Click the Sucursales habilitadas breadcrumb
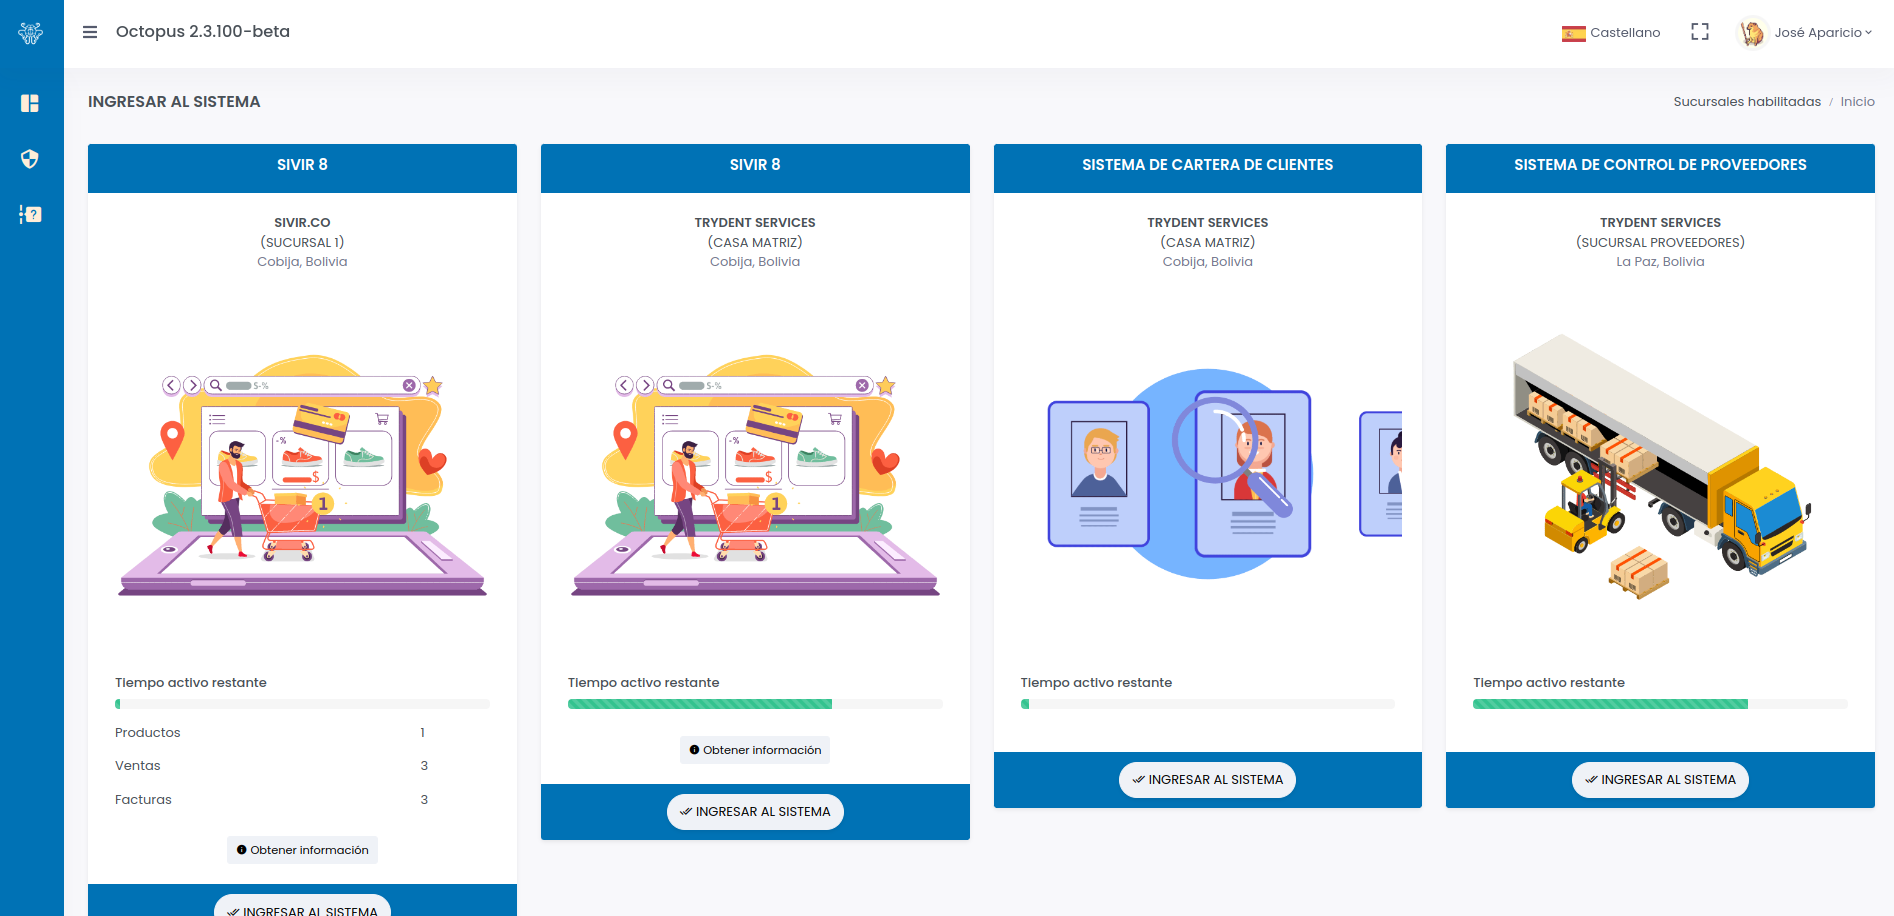Image resolution: width=1894 pixels, height=916 pixels. (1746, 102)
